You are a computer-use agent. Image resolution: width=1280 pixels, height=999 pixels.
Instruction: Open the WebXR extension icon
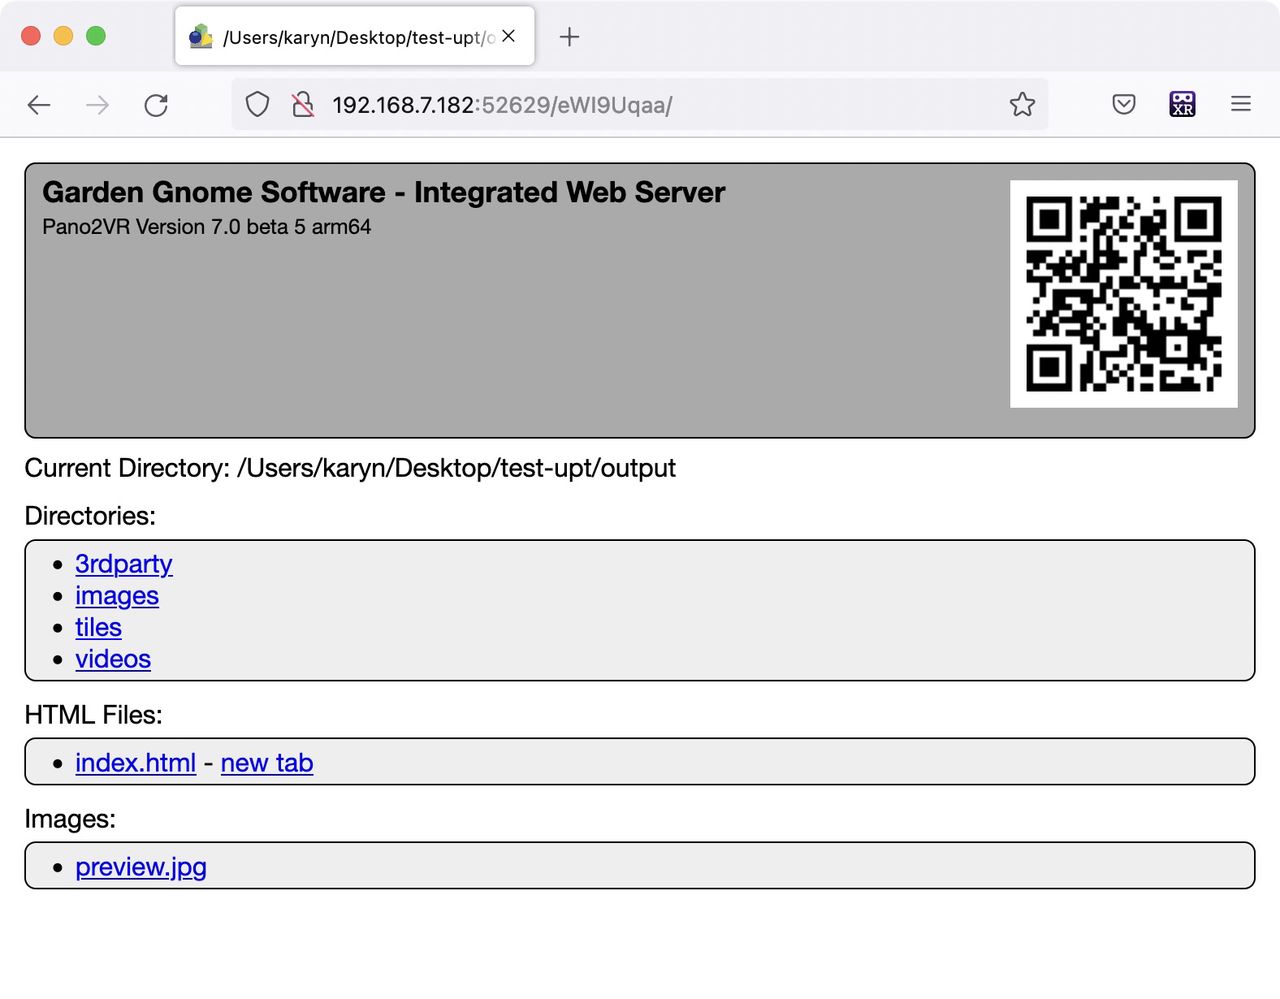point(1182,104)
